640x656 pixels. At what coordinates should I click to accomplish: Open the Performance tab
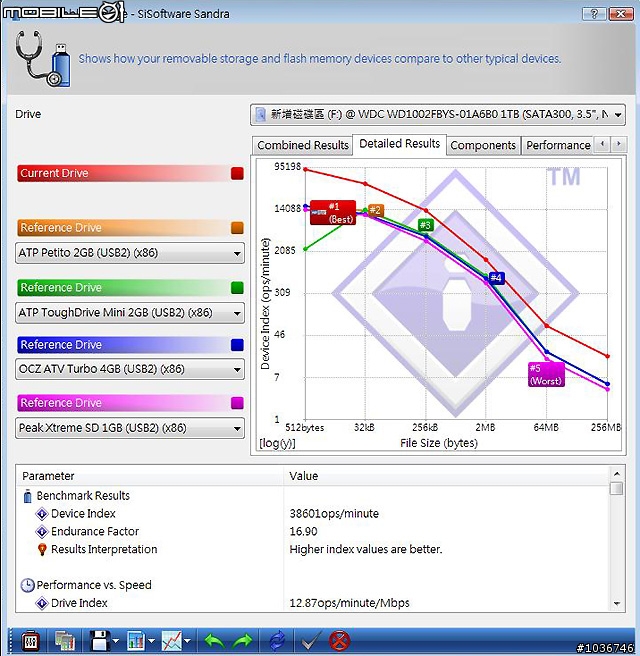click(x=558, y=145)
